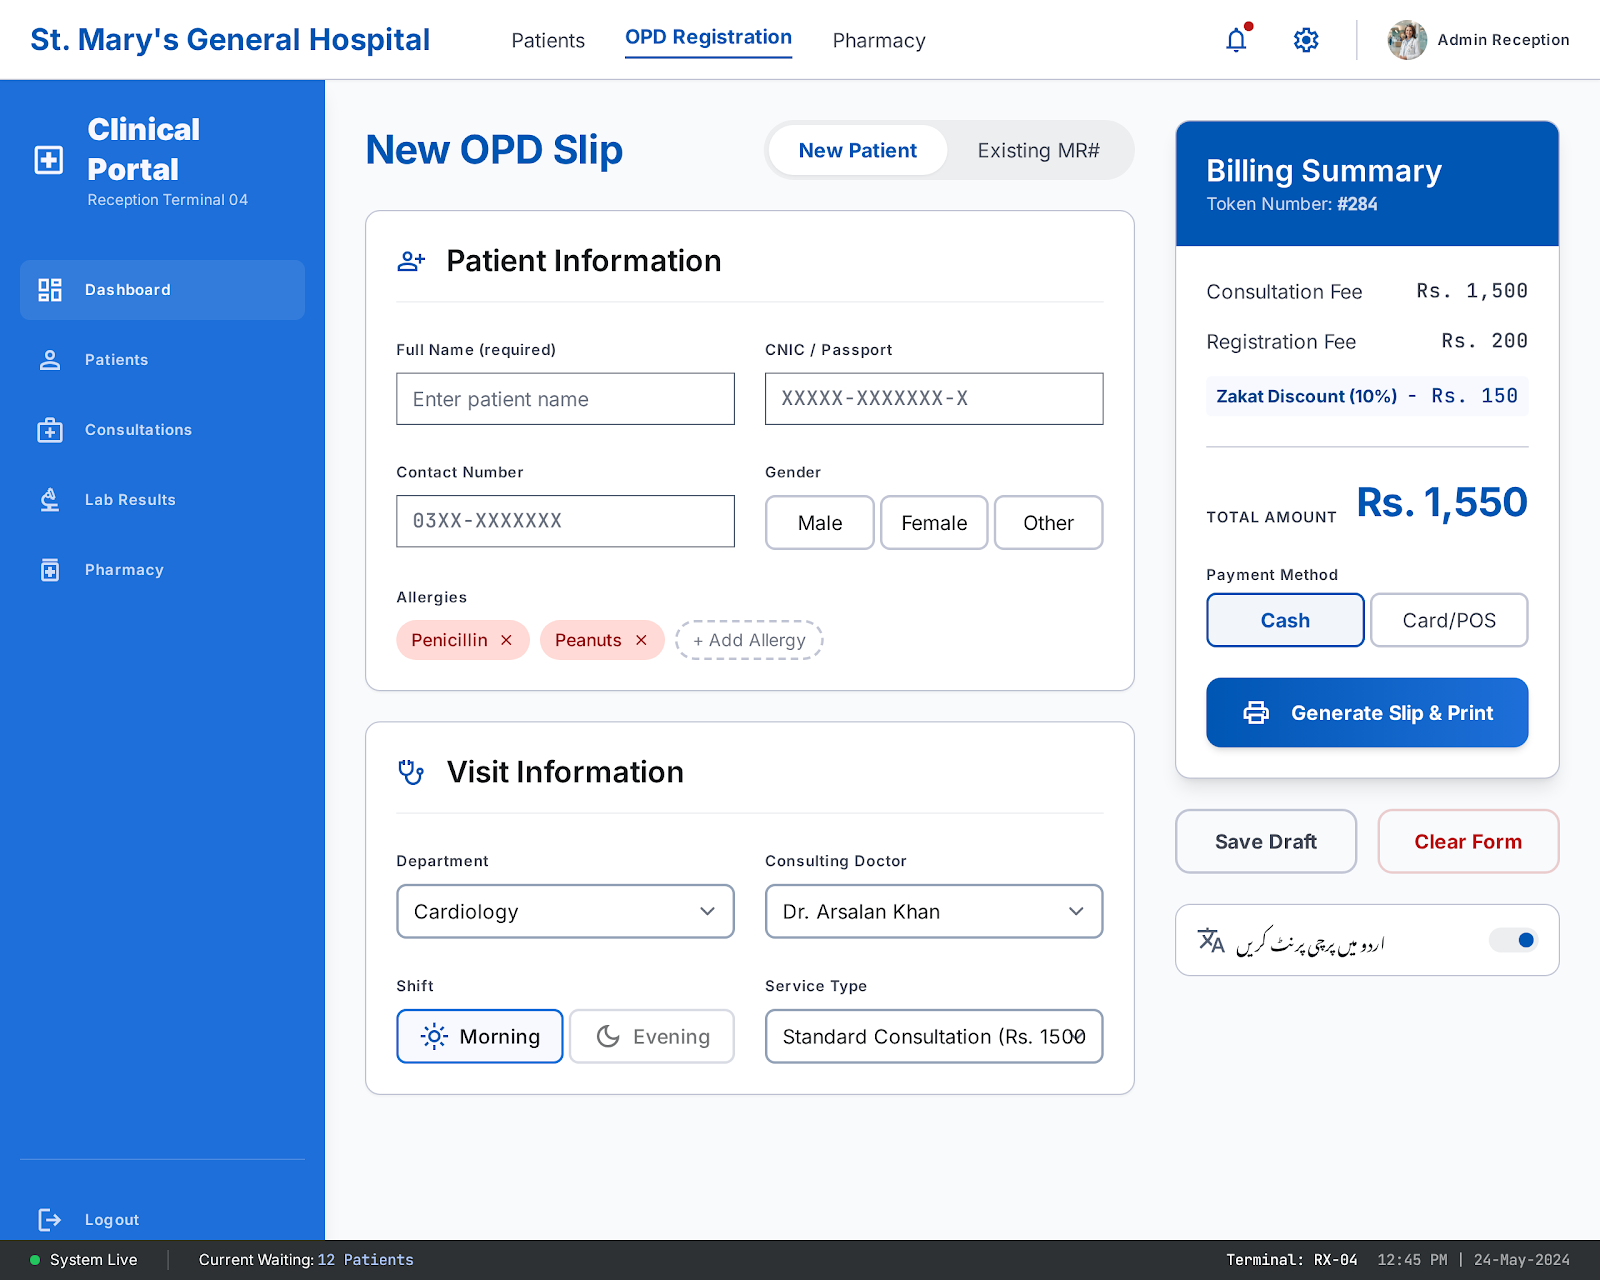Open the Service Type dropdown

[x=934, y=1036]
